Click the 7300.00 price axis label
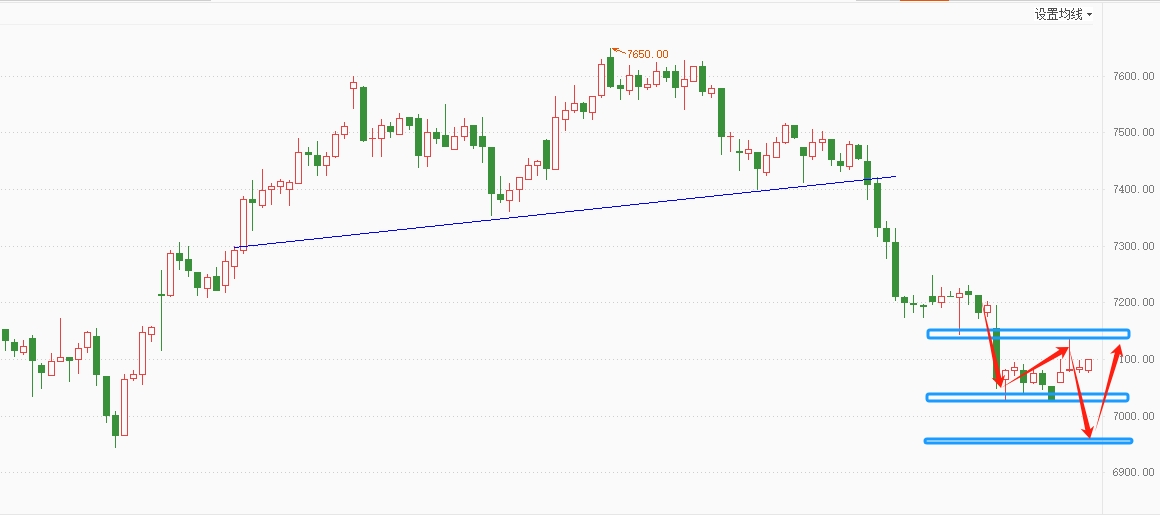Viewport: 1160px width, 515px height. 1132,246
